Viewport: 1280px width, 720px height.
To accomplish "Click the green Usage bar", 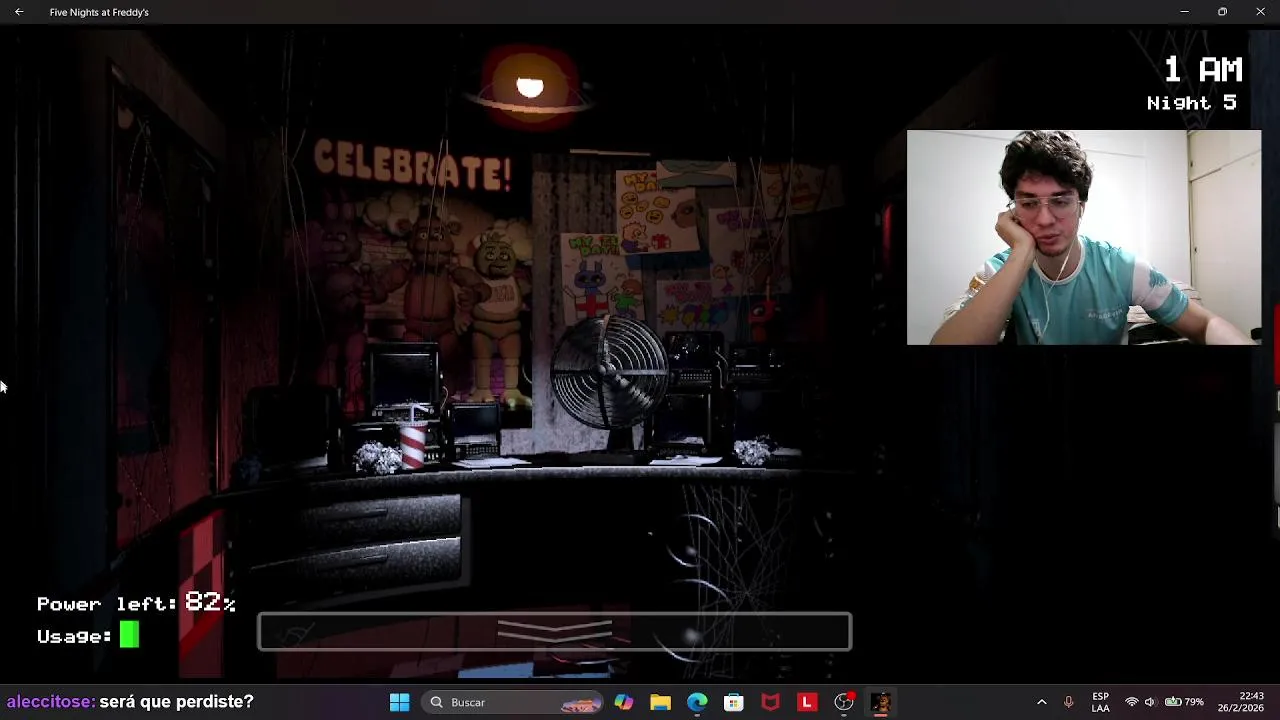I will 129,635.
